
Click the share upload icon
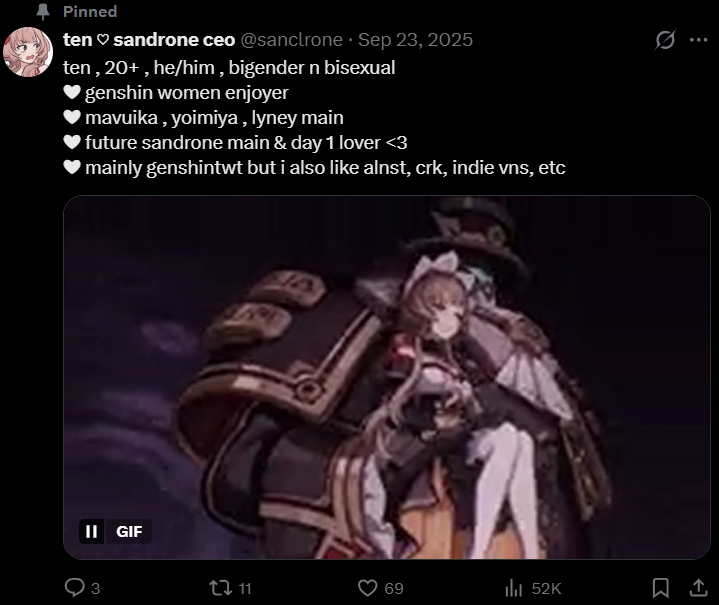tap(698, 588)
